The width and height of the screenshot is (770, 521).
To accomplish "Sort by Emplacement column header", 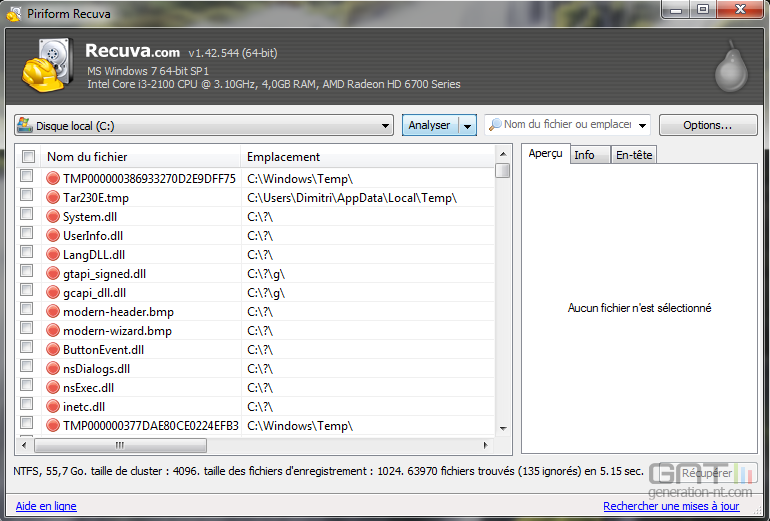I will point(368,157).
